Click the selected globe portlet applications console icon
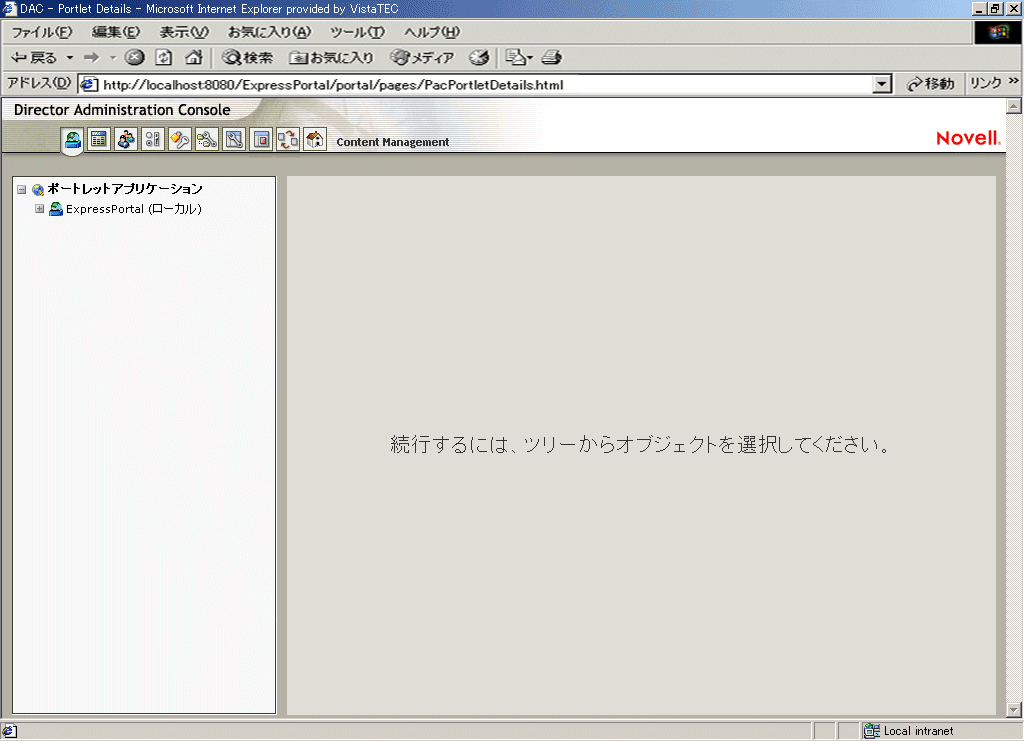 pyautogui.click(x=72, y=140)
